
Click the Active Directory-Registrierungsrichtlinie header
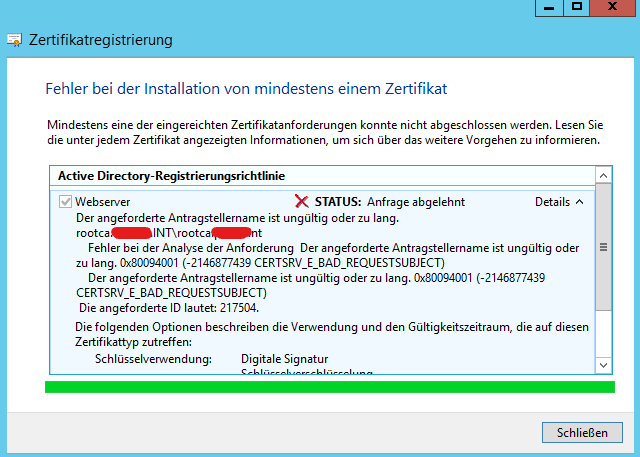click(x=171, y=176)
